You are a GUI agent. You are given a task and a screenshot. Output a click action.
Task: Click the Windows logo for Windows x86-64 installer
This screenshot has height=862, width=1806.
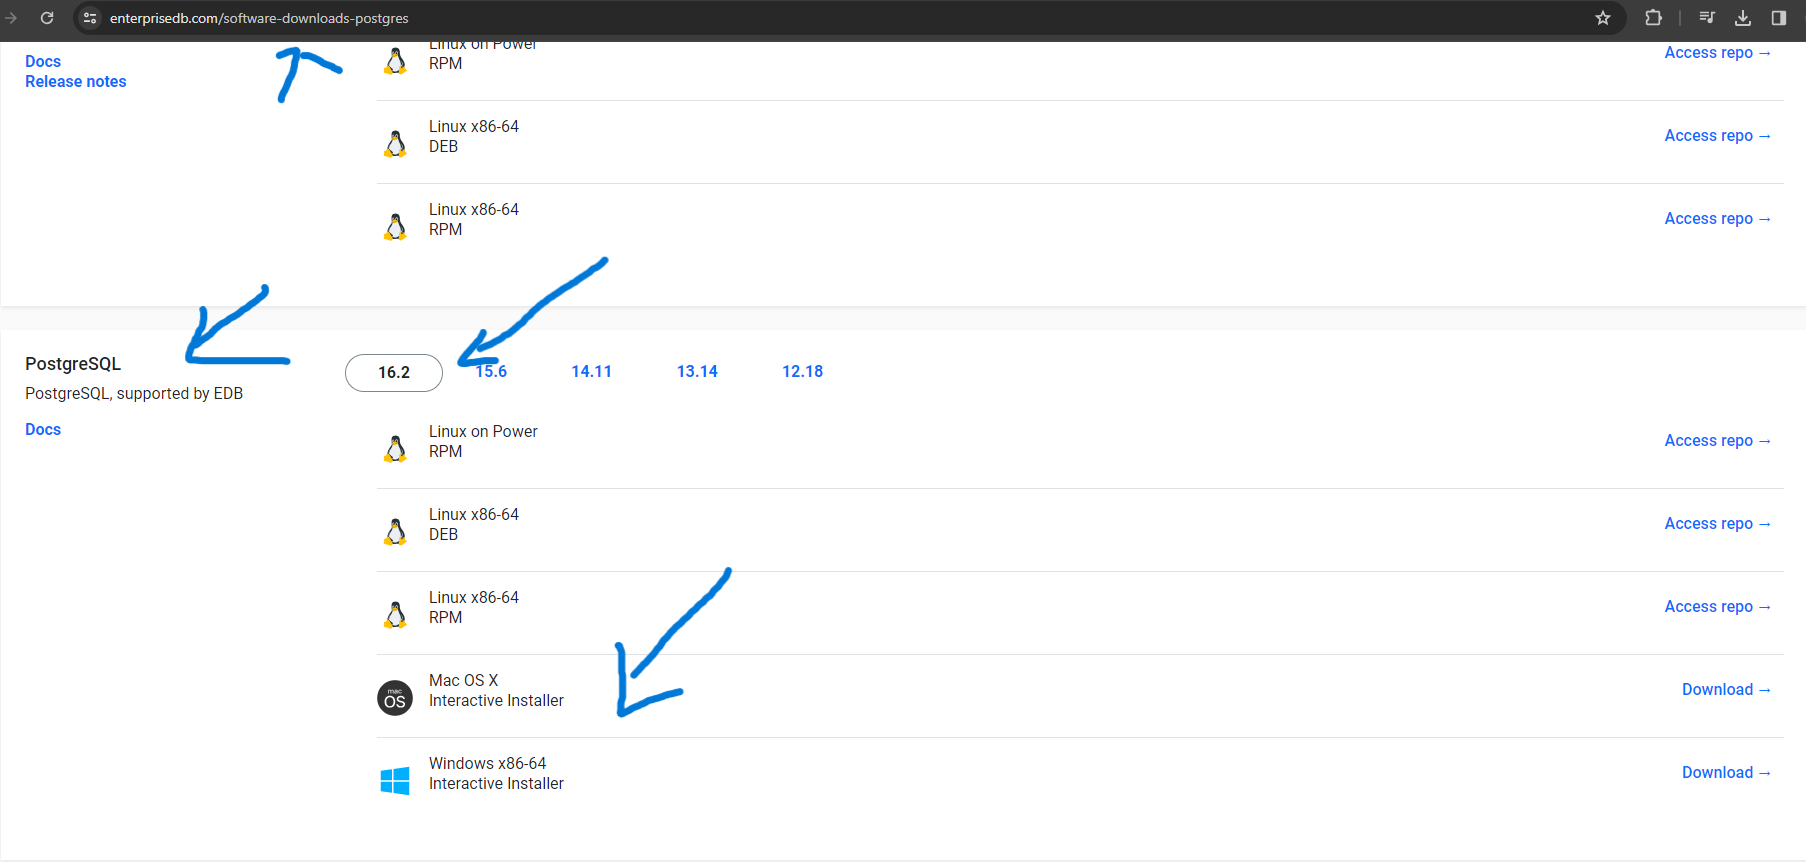pyautogui.click(x=395, y=781)
